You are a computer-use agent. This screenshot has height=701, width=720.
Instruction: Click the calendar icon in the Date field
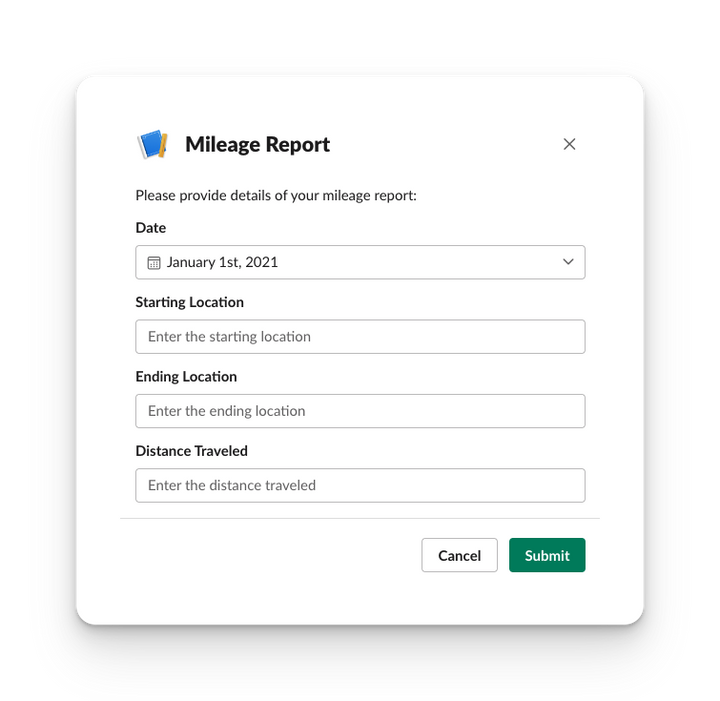[x=154, y=263]
